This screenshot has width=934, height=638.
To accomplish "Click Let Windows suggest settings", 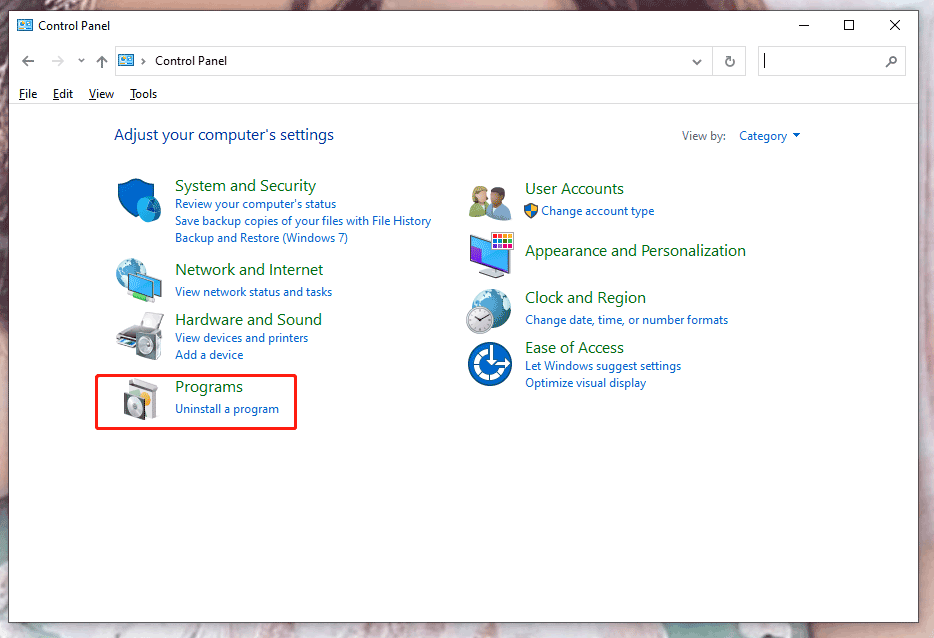I will 603,366.
